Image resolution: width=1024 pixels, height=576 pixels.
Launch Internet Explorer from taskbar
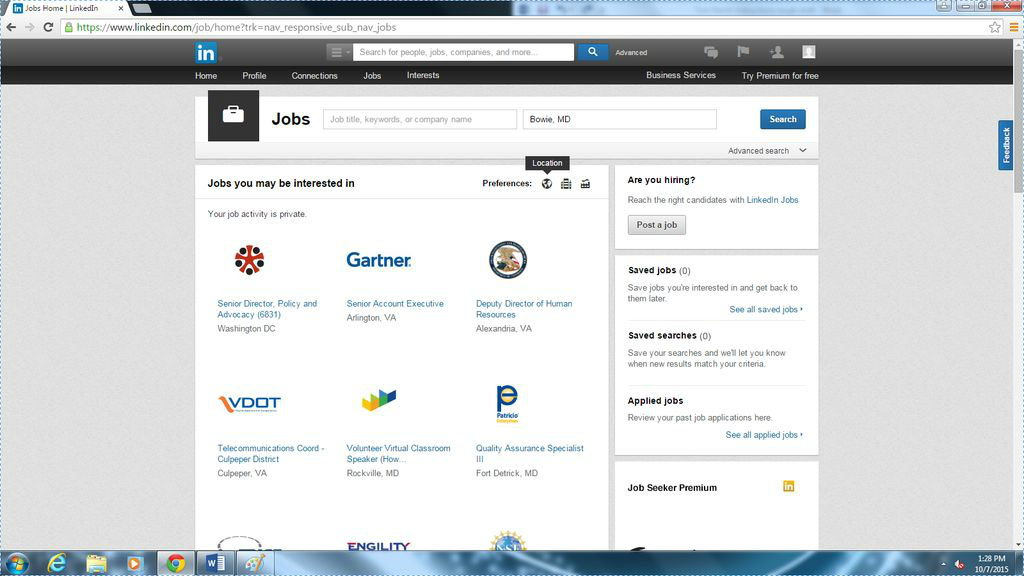coord(57,563)
